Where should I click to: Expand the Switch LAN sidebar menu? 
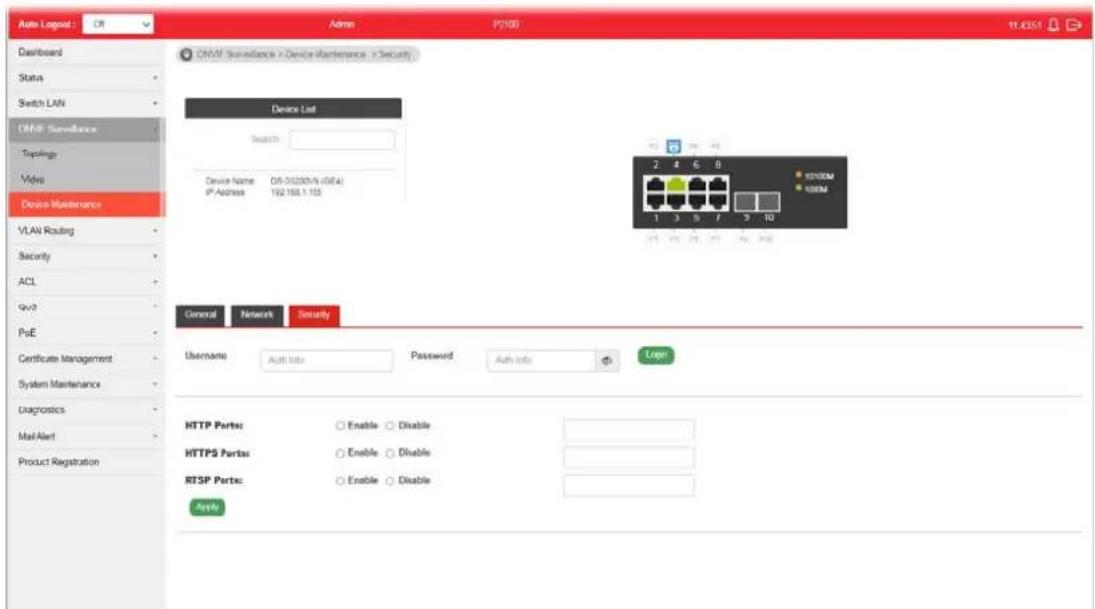point(87,103)
